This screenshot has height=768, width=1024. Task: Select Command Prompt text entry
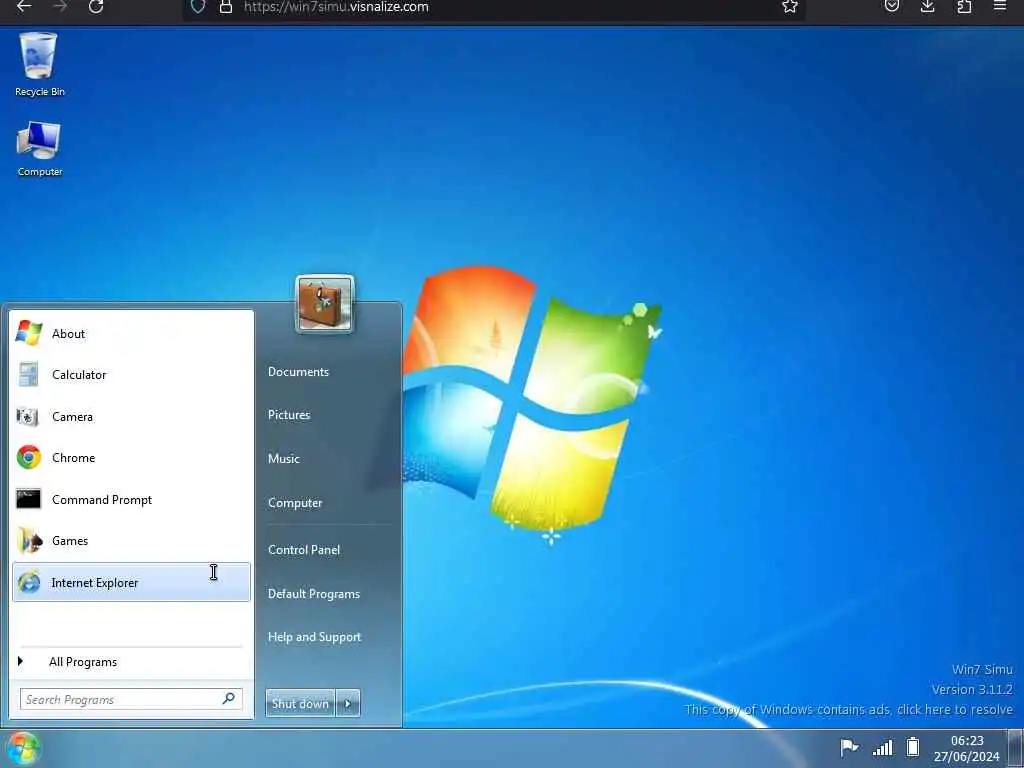[x=102, y=500]
